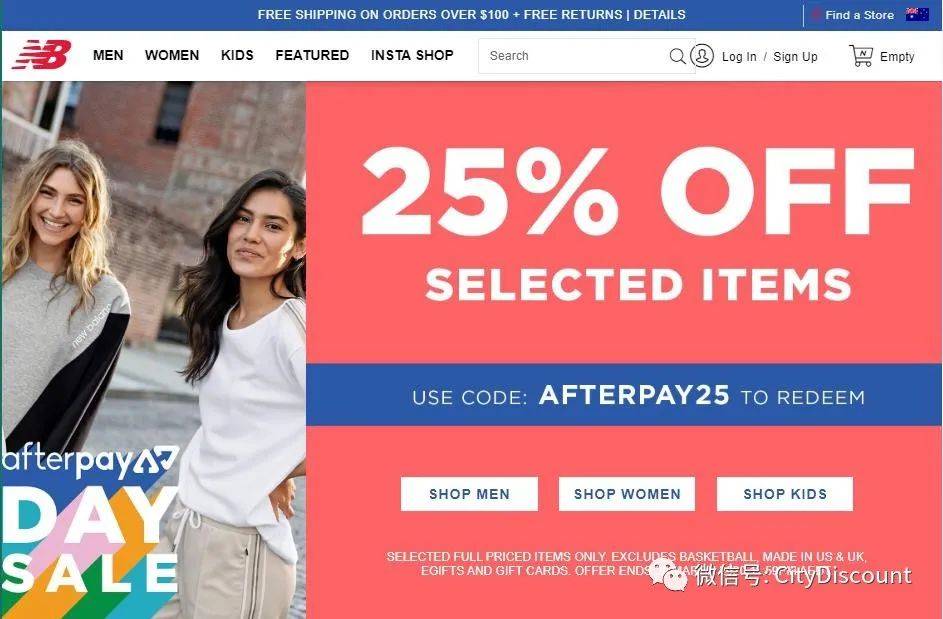Open the KIDS menu
The height and width of the screenshot is (619, 943).
point(237,55)
